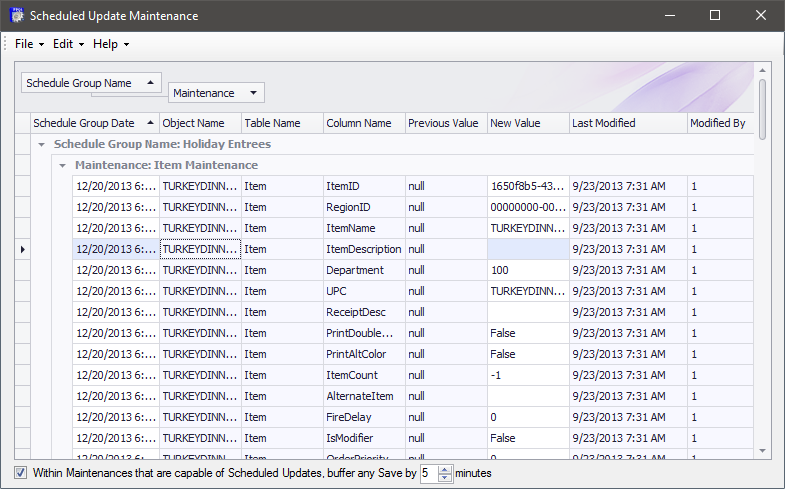Select the ItemName column name cell
The image size is (785, 489).
(x=364, y=228)
